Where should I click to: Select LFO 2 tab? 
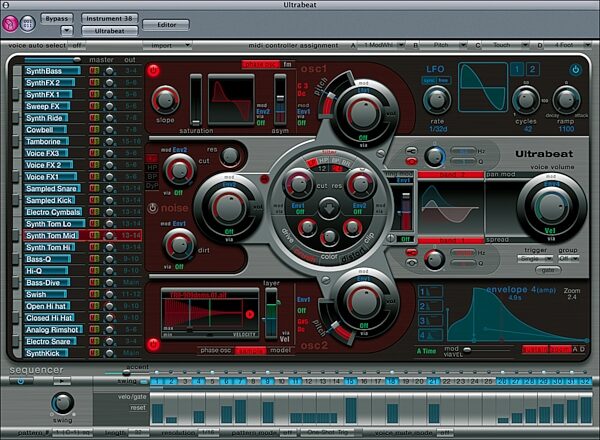(x=532, y=70)
